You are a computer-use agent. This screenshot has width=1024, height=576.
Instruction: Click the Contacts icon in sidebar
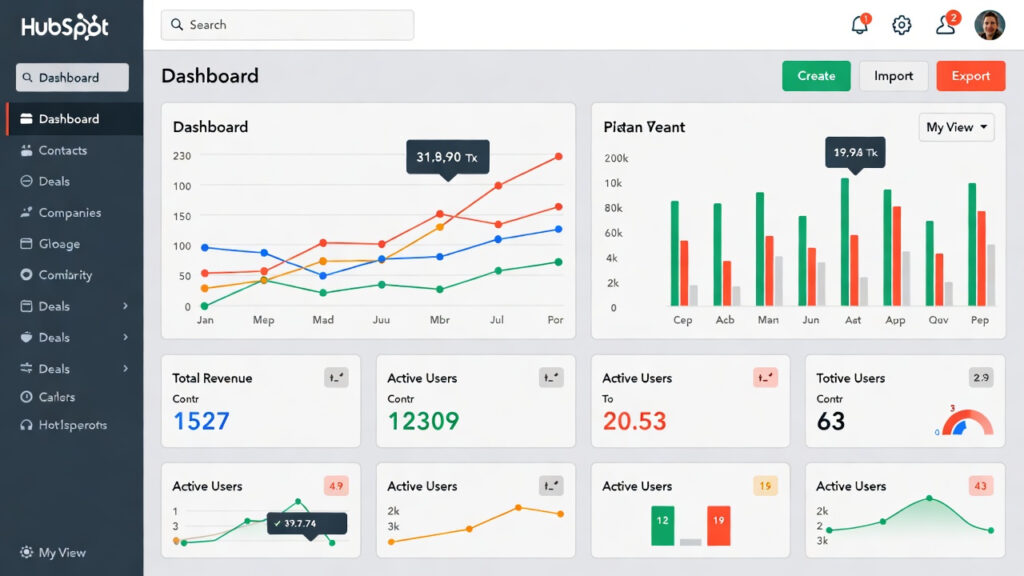[27, 150]
